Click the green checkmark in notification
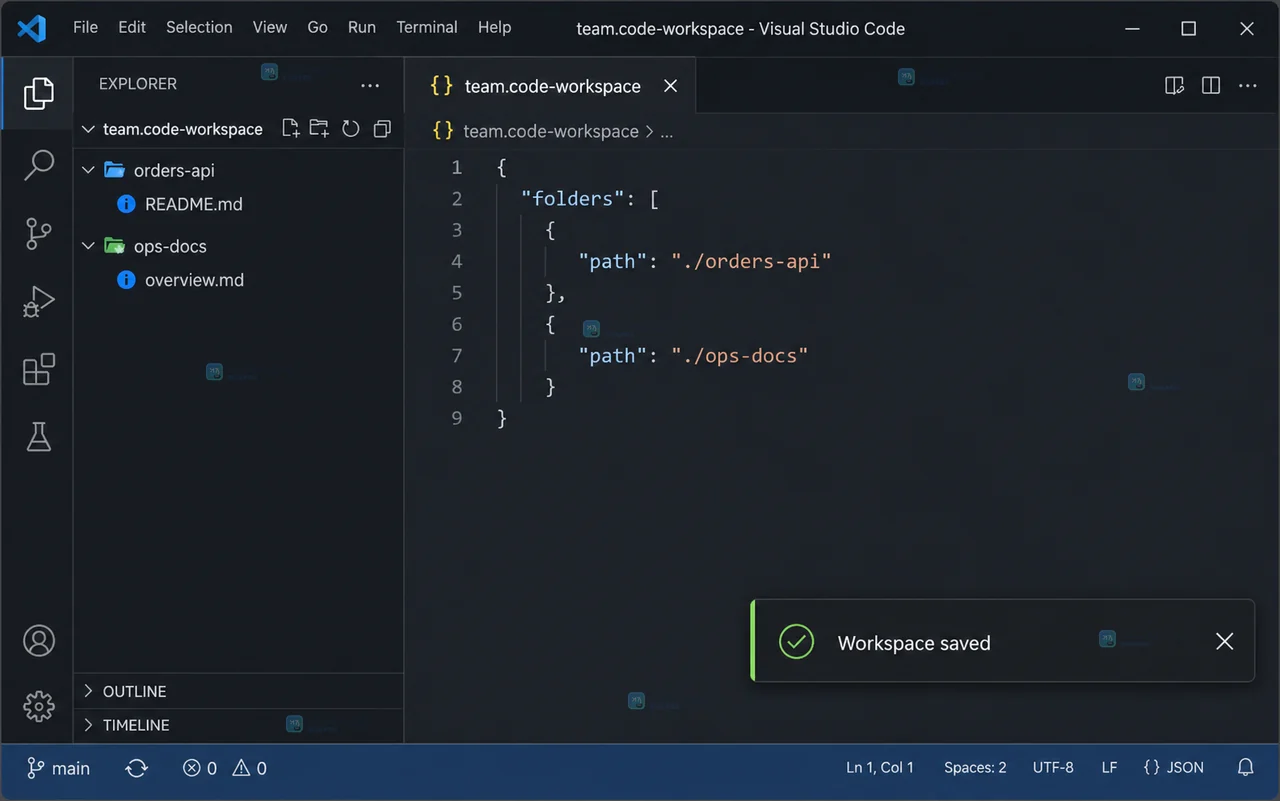The width and height of the screenshot is (1280, 801). (796, 642)
